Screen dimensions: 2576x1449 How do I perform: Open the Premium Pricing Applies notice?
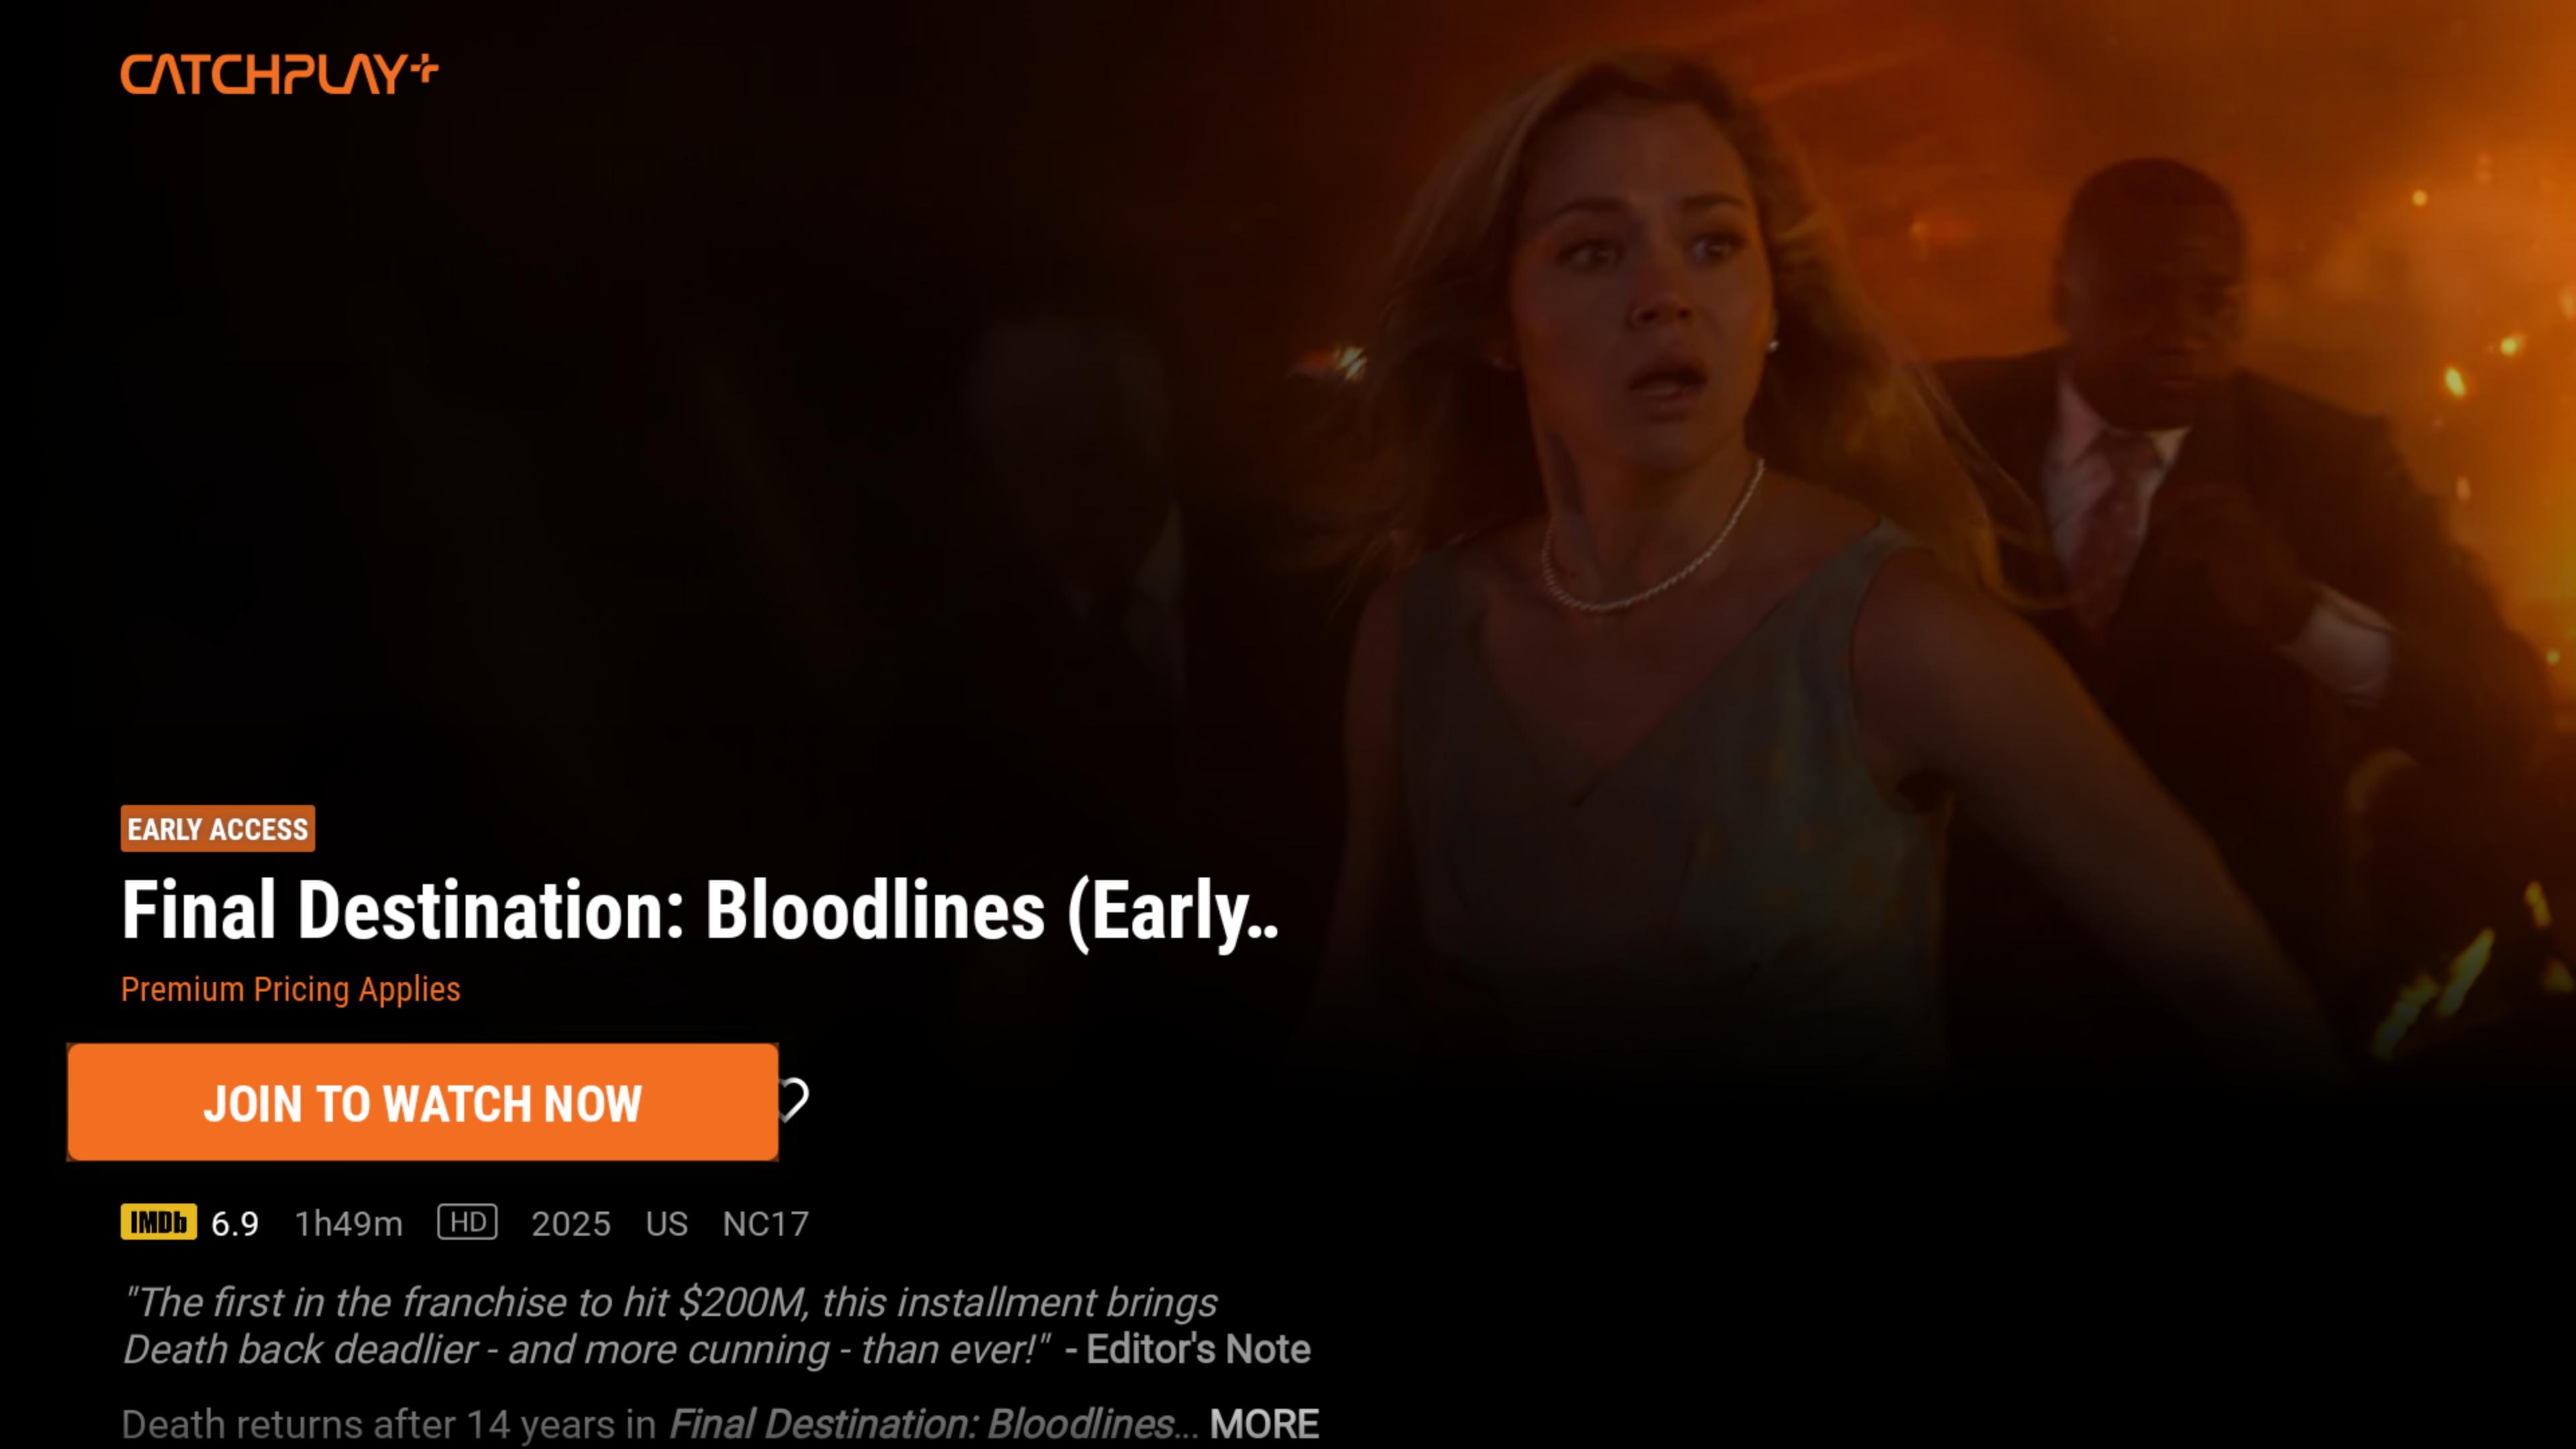point(290,989)
